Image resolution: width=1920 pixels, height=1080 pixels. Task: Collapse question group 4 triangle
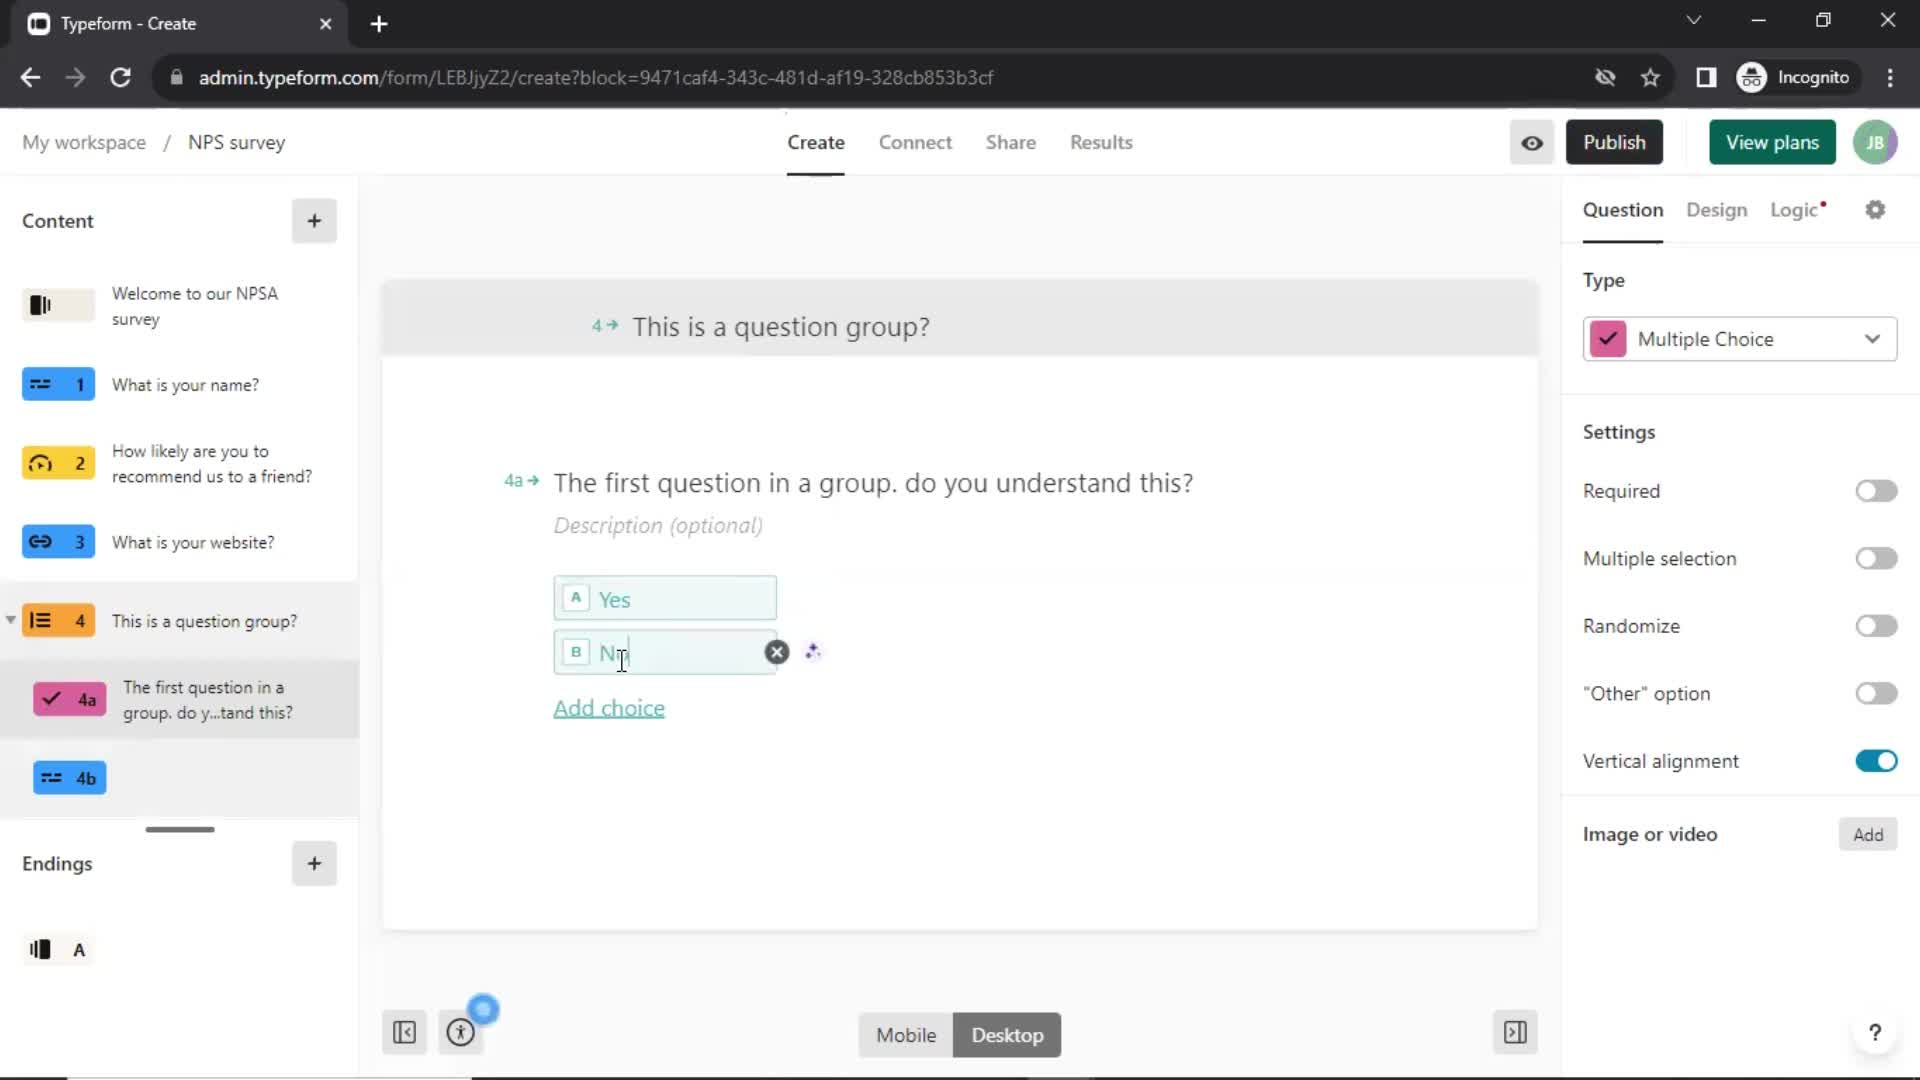10,620
